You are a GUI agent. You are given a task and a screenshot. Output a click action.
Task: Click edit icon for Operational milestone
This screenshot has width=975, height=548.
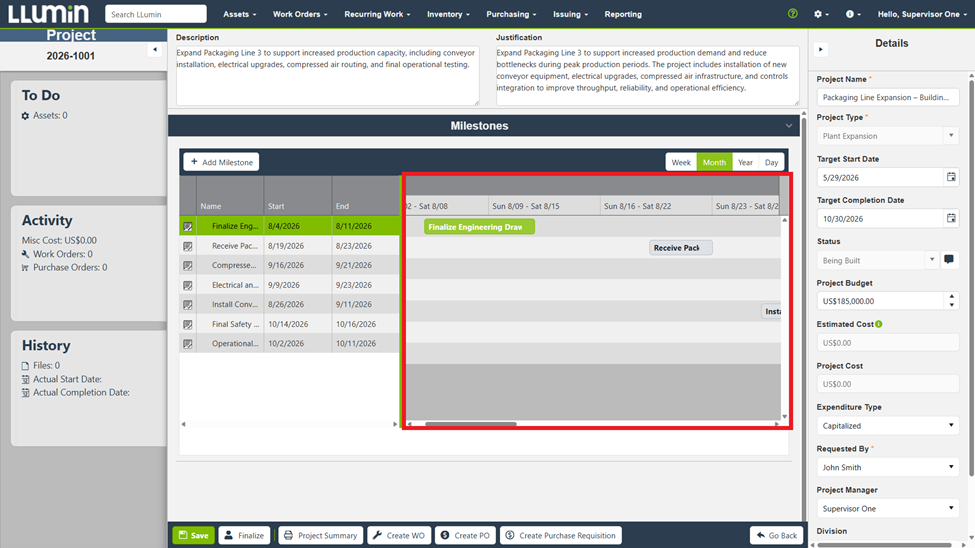point(188,344)
